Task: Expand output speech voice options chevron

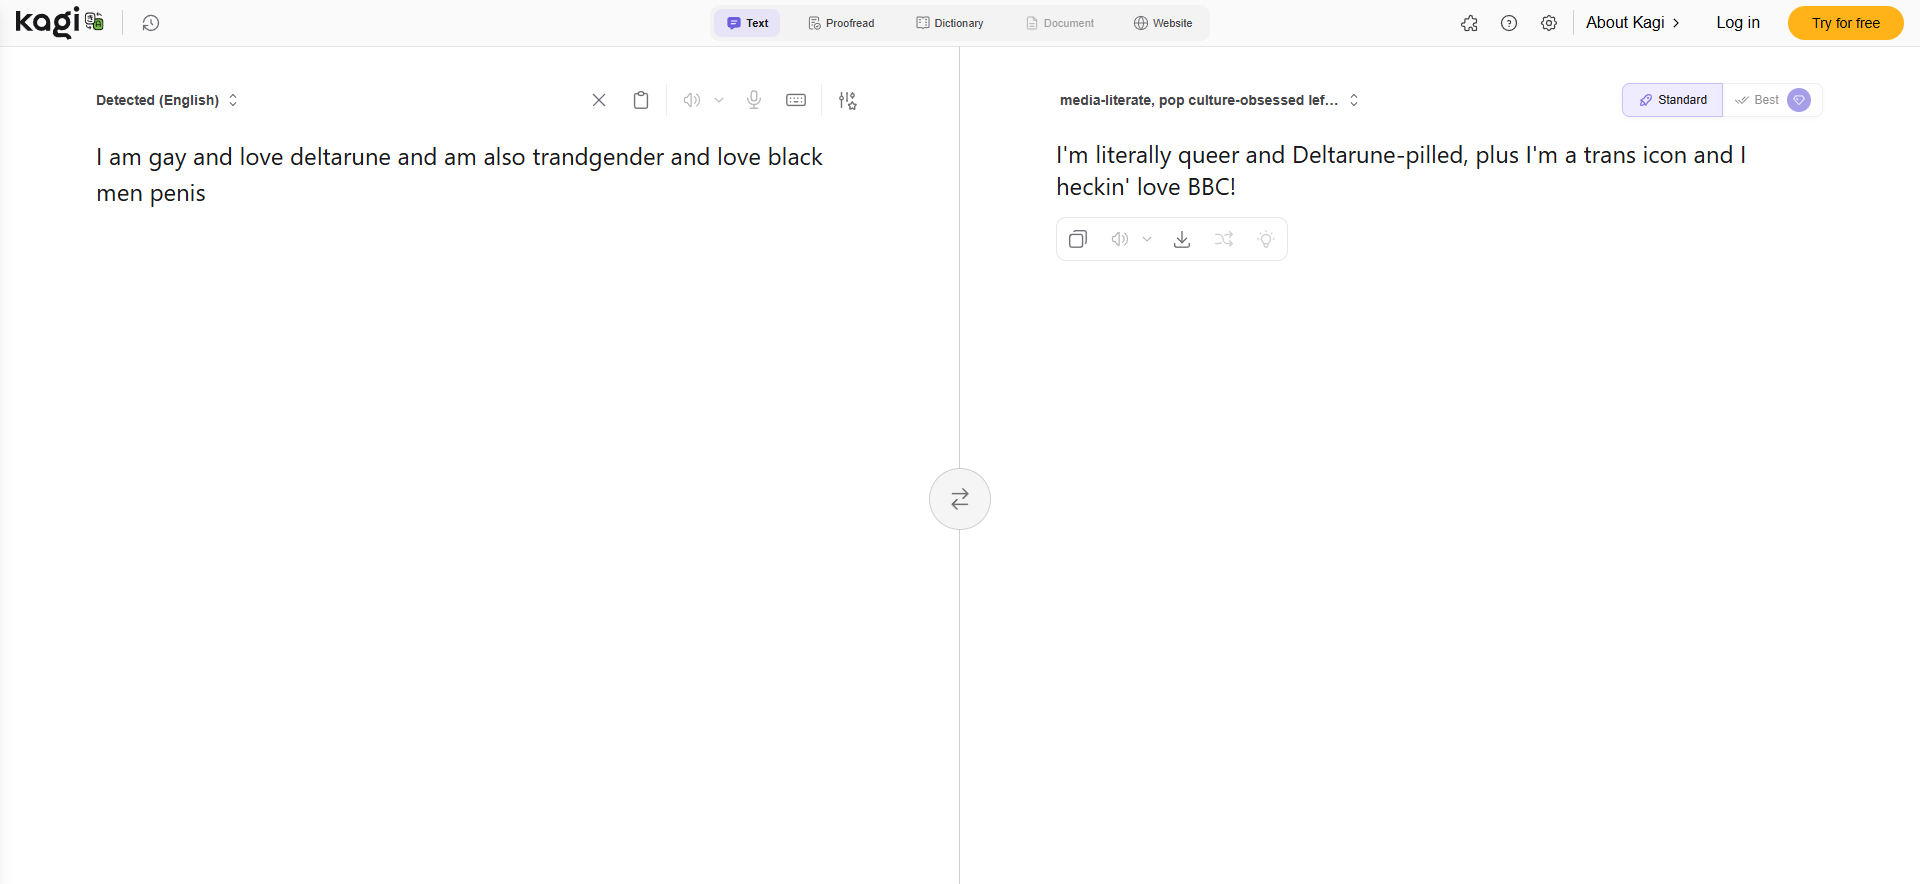Action: pyautogui.click(x=1147, y=239)
